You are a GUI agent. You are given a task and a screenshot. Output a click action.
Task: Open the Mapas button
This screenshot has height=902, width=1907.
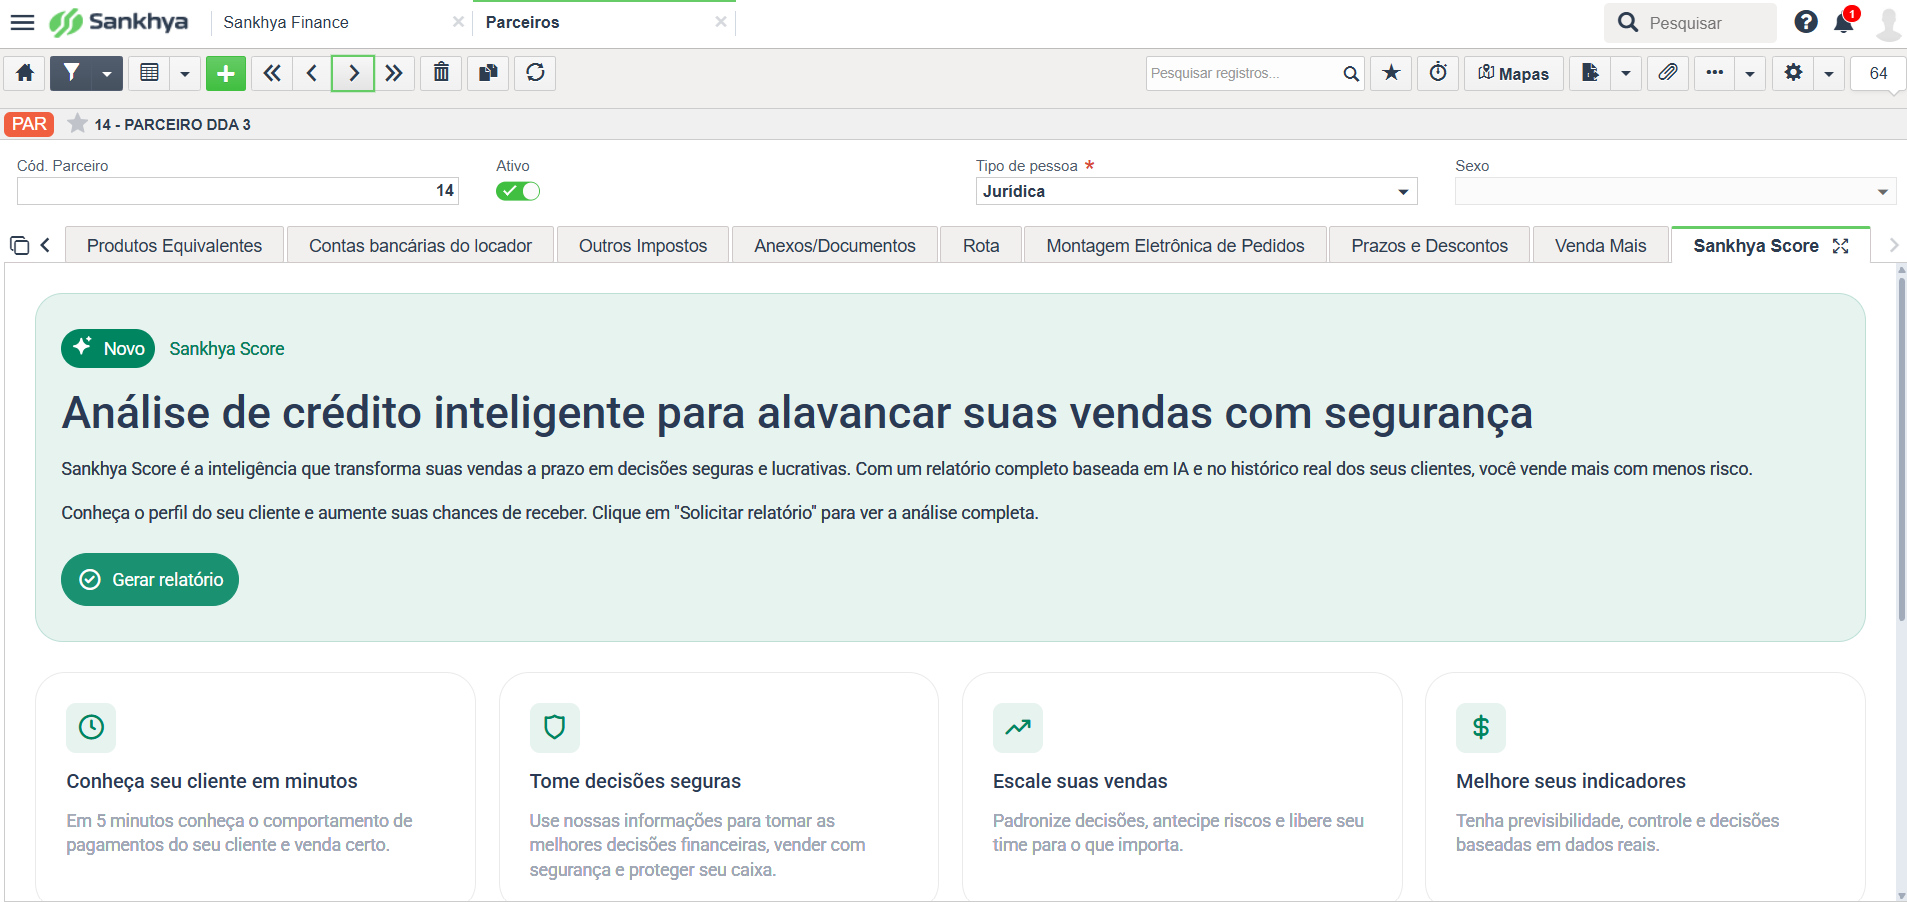pyautogui.click(x=1514, y=73)
